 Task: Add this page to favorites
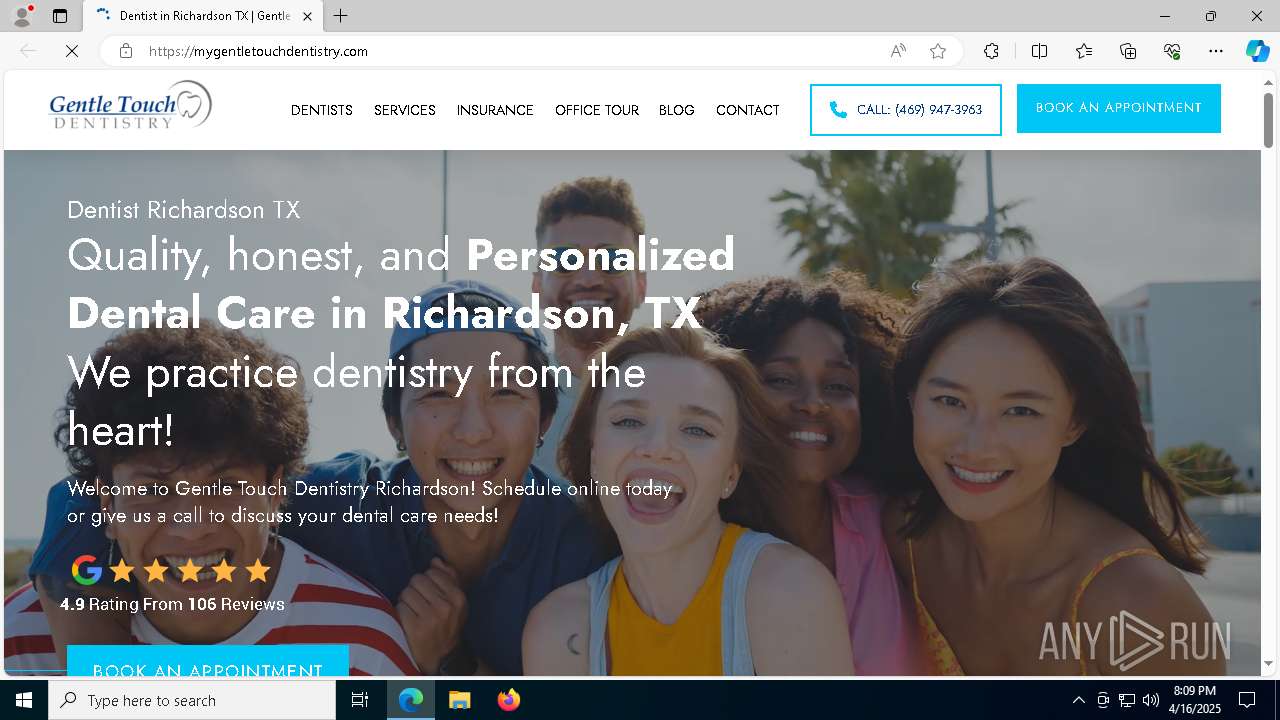coord(938,51)
